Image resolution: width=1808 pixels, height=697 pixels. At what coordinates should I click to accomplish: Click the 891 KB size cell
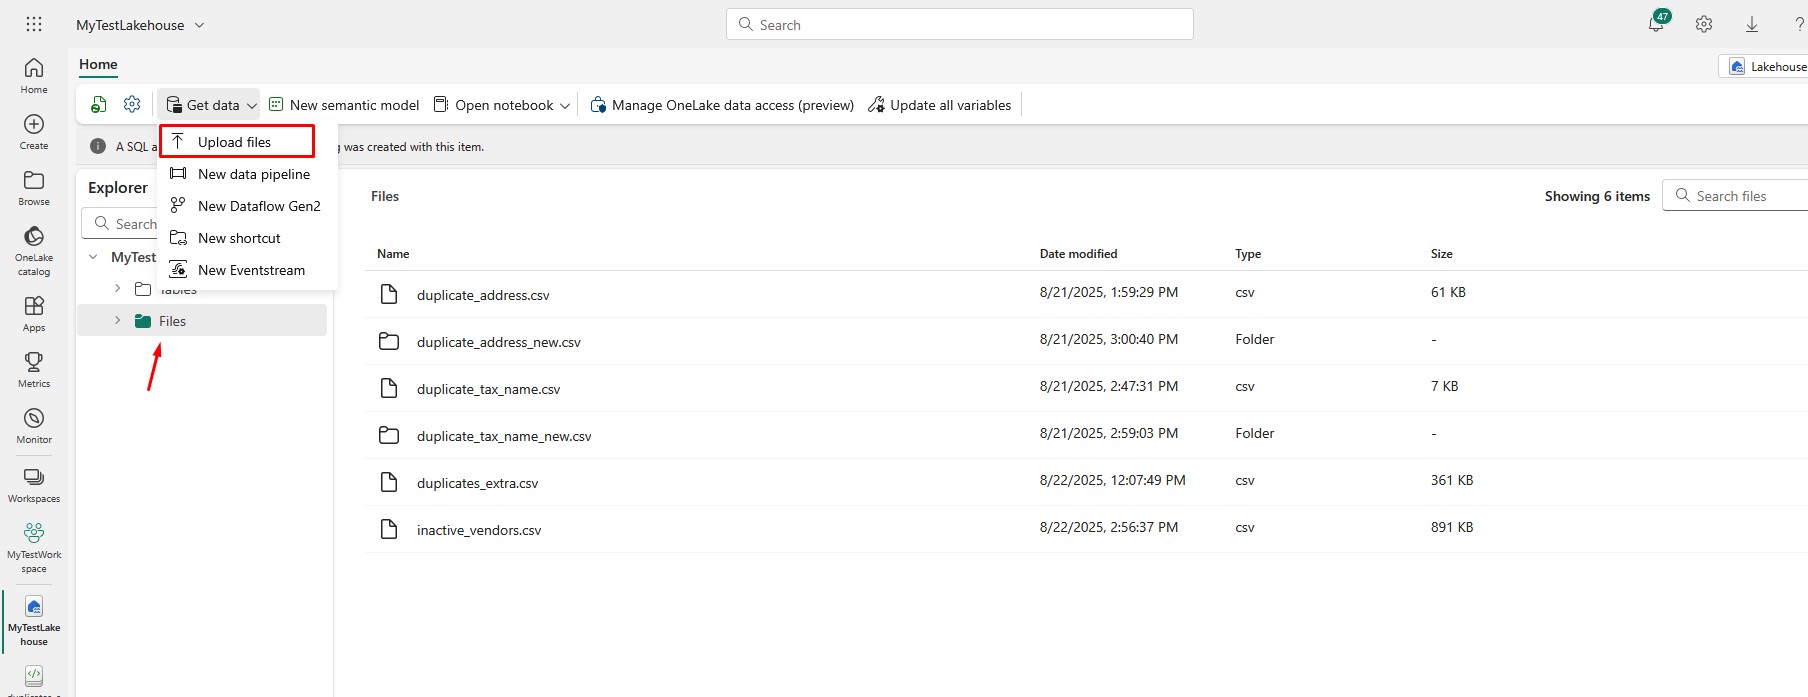pos(1452,527)
